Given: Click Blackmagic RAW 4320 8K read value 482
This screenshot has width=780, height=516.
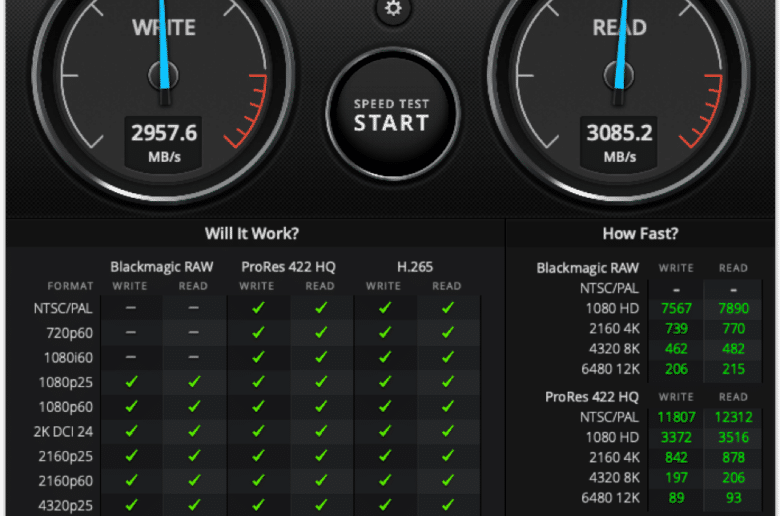Looking at the screenshot, I should tap(733, 349).
